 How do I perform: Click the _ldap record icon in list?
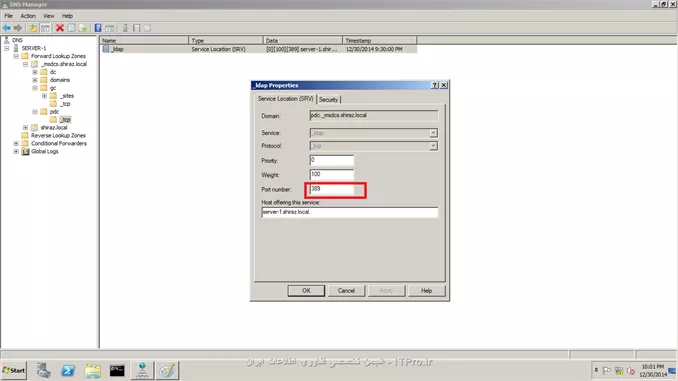[106, 49]
